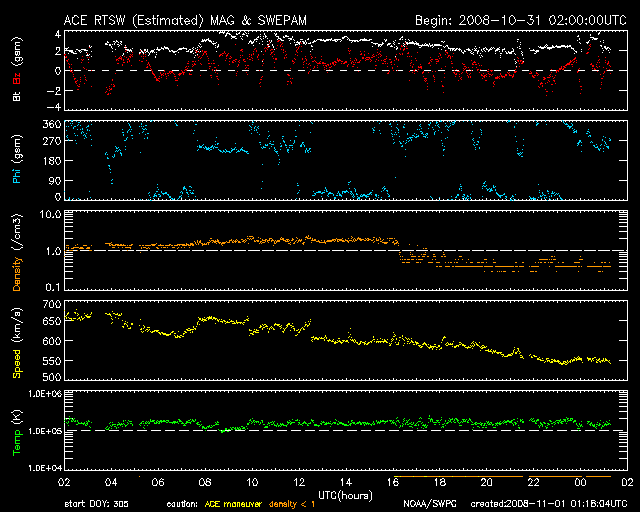This screenshot has height=512, width=640.
Task: Click the UTC(hours) x-axis label
Action: pos(346,495)
